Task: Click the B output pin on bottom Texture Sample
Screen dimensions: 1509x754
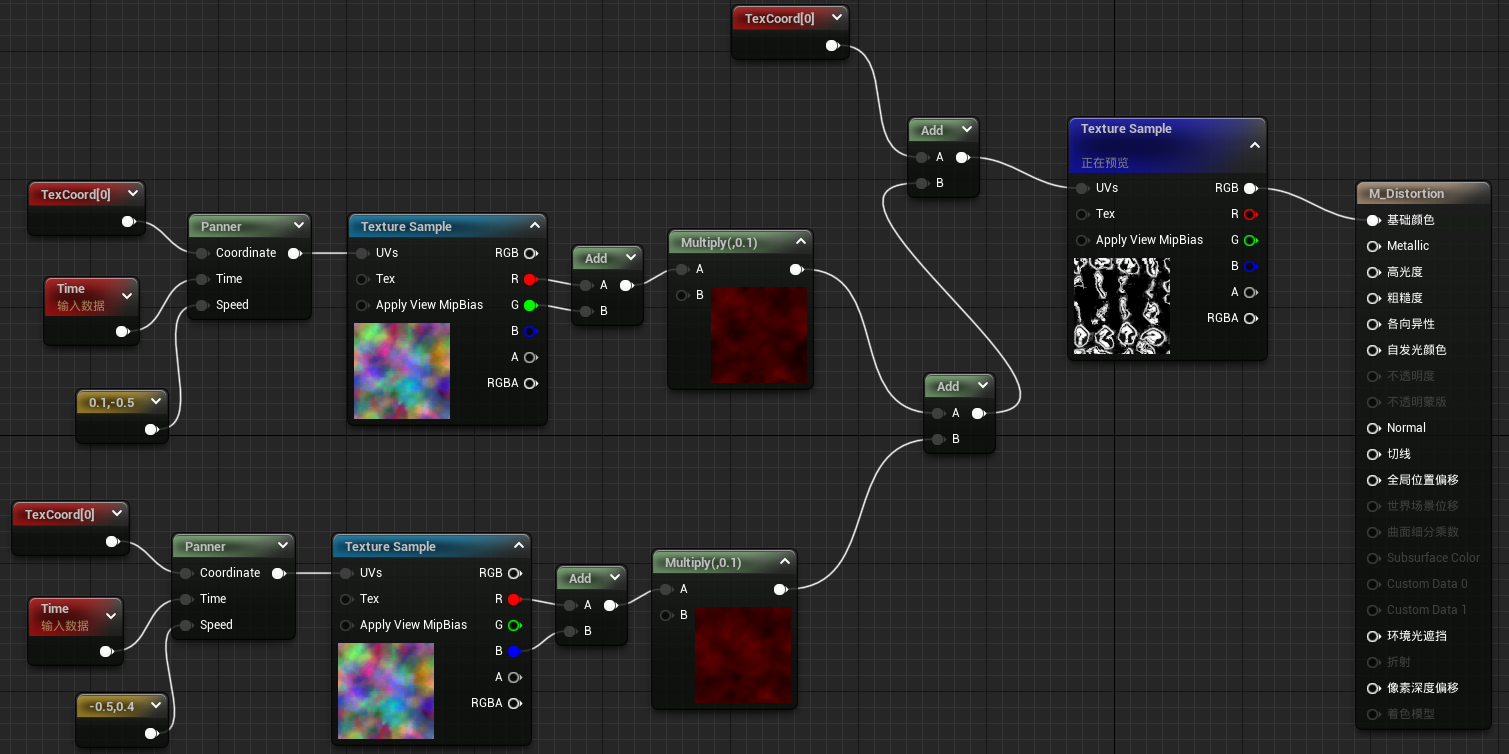Action: click(x=512, y=651)
